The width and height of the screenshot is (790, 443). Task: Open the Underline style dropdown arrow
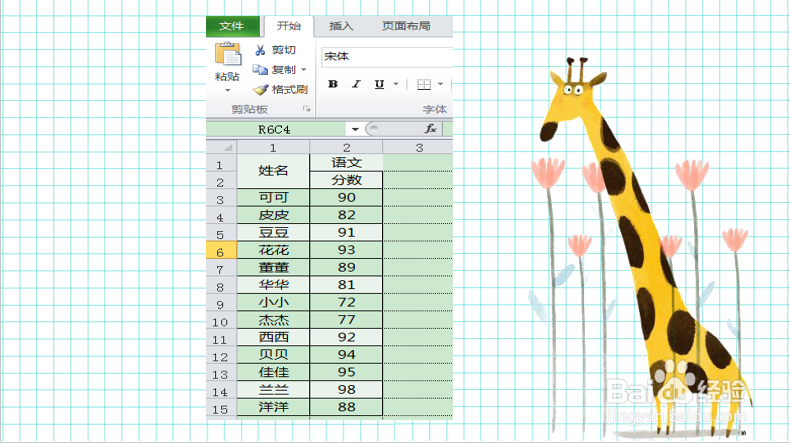tap(396, 84)
